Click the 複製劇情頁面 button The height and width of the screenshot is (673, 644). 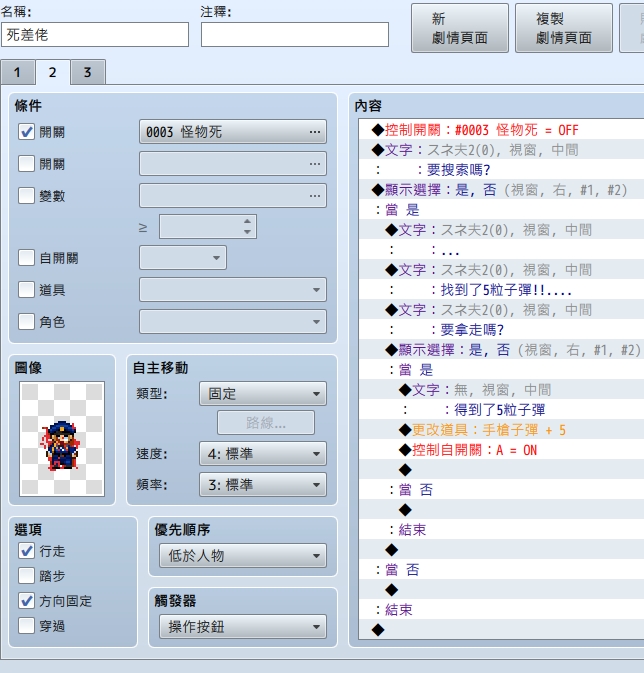[x=564, y=28]
